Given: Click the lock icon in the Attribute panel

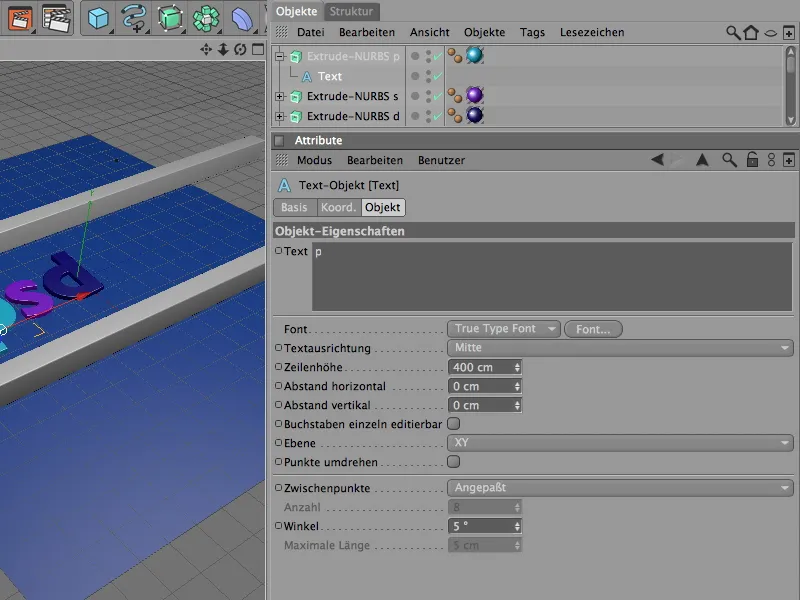Looking at the screenshot, I should tap(752, 160).
